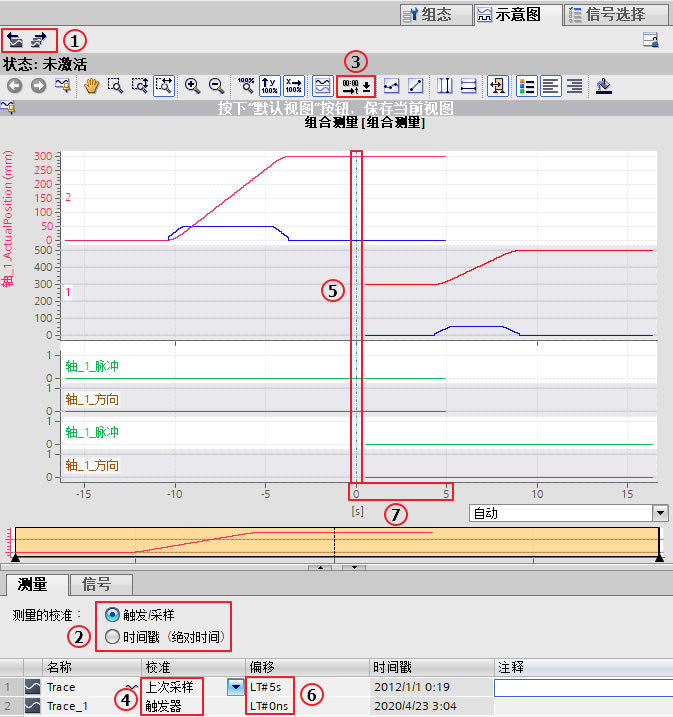Click the right handle of overview range bar
This screenshot has width=673, height=717.
coord(659,557)
